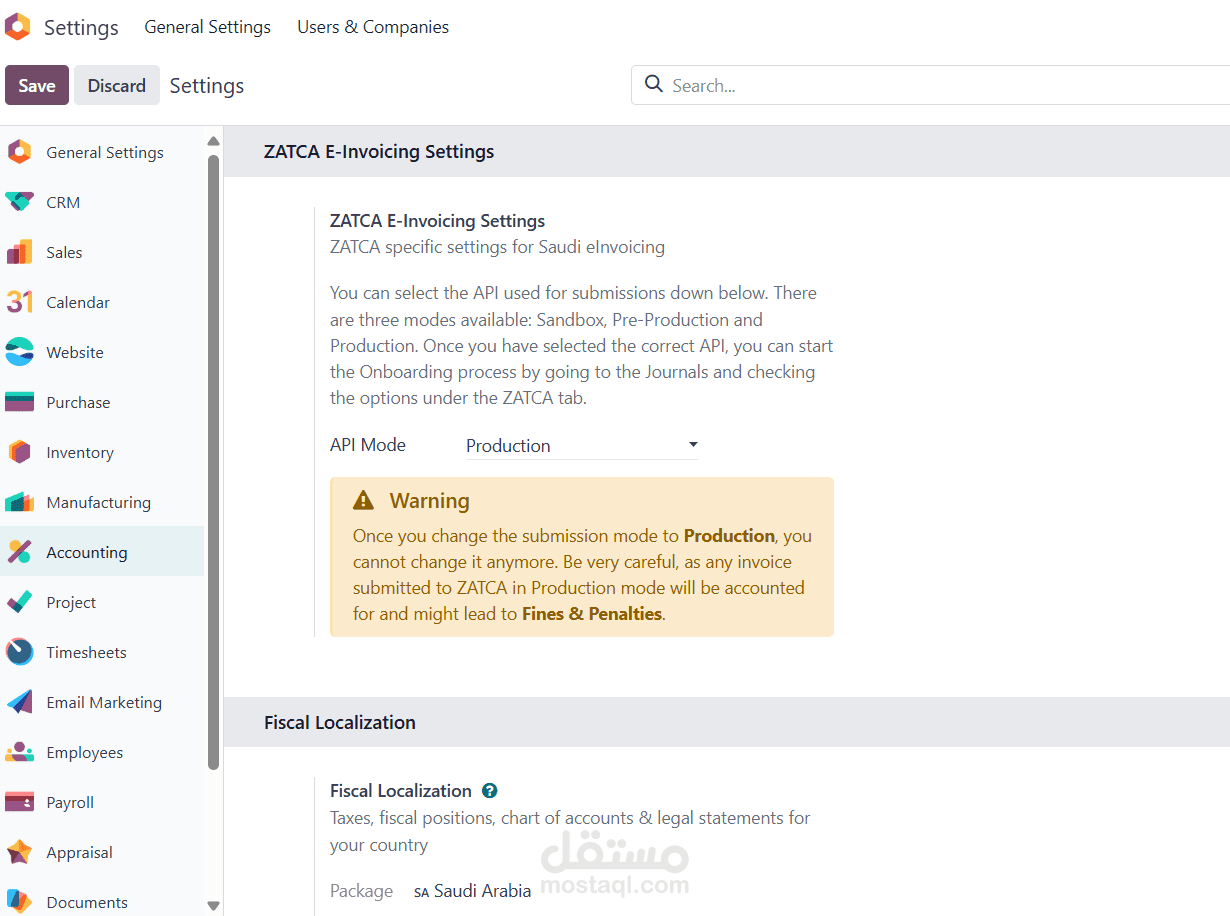Click the search magnifier icon
Viewport: 1230px width, 916px height.
pyautogui.click(x=654, y=84)
